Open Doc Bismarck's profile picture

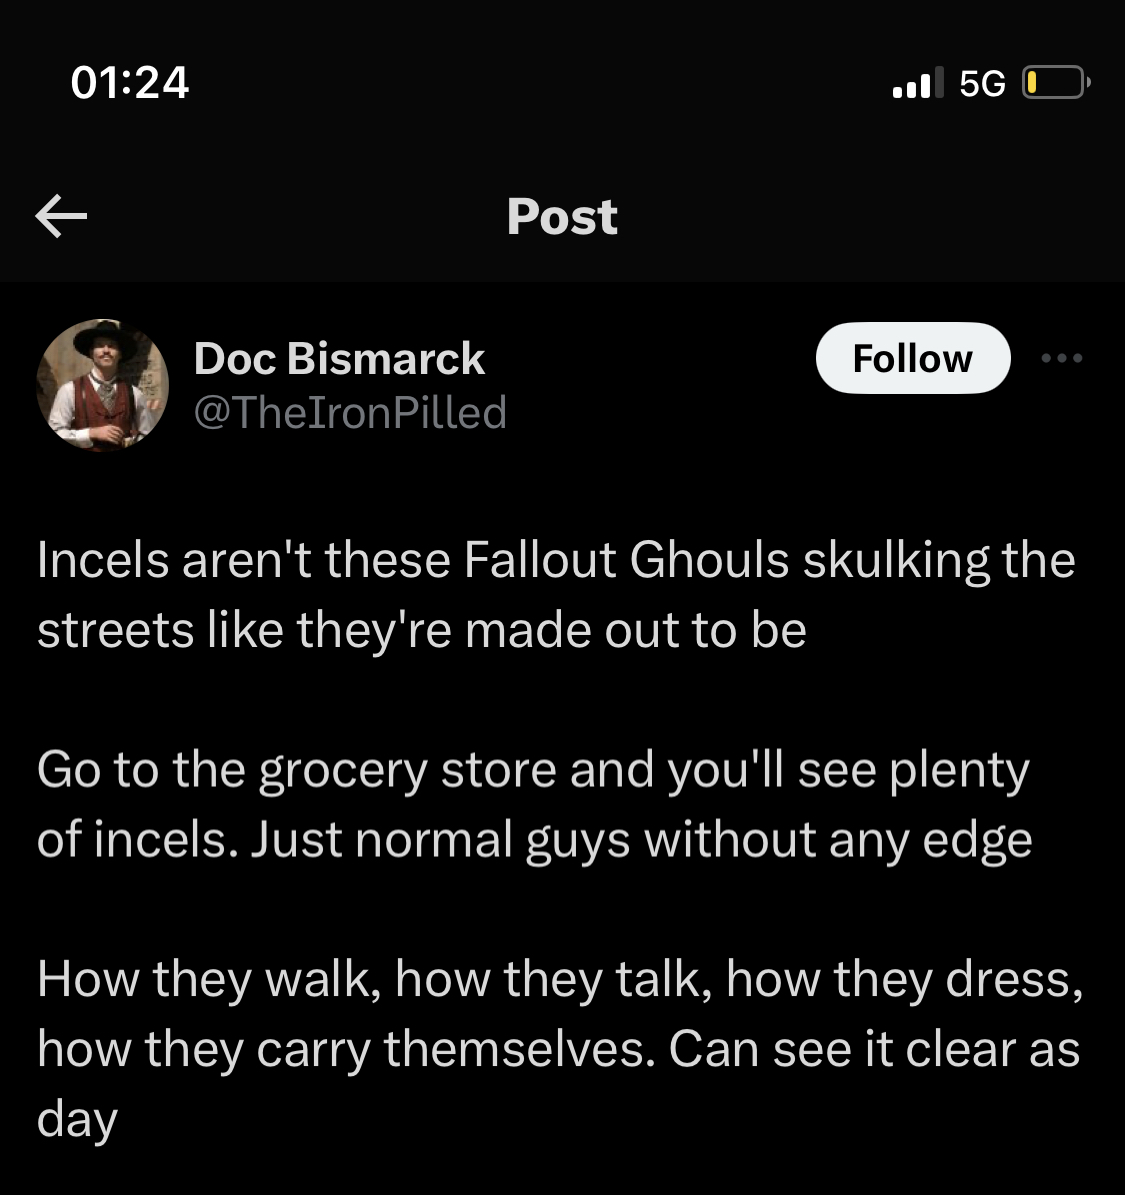(x=103, y=385)
